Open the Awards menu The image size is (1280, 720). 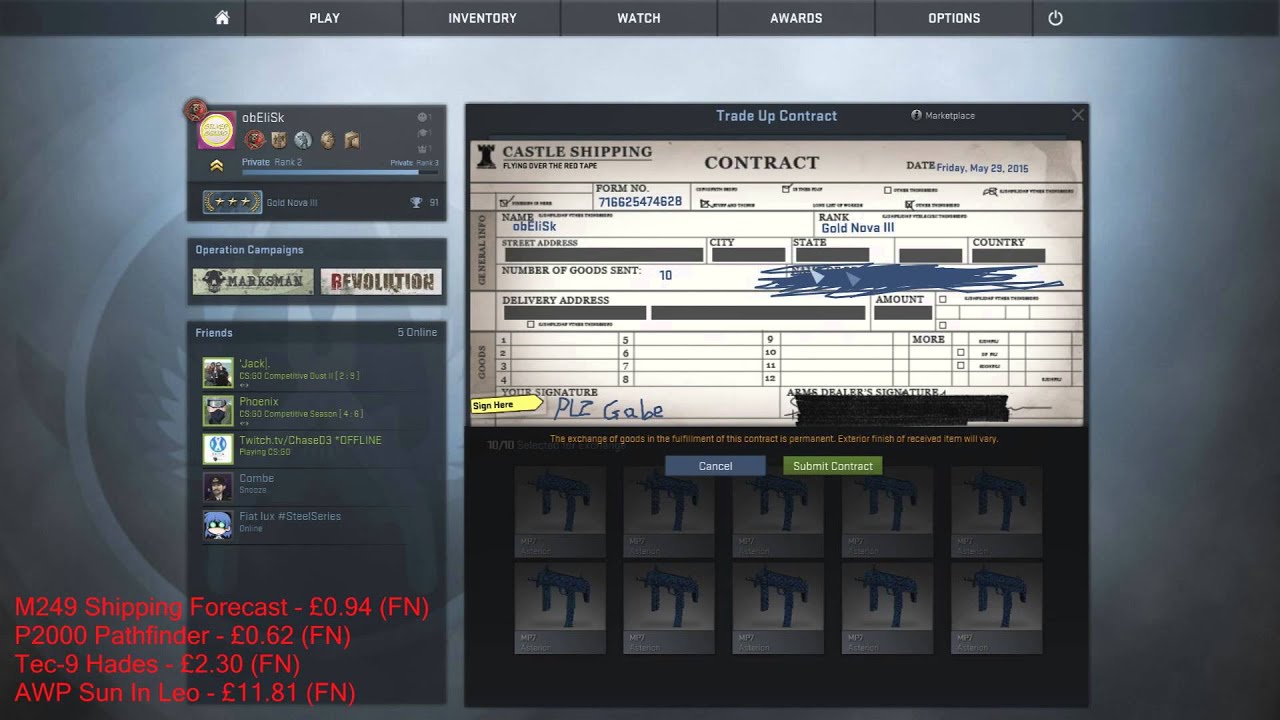point(796,18)
